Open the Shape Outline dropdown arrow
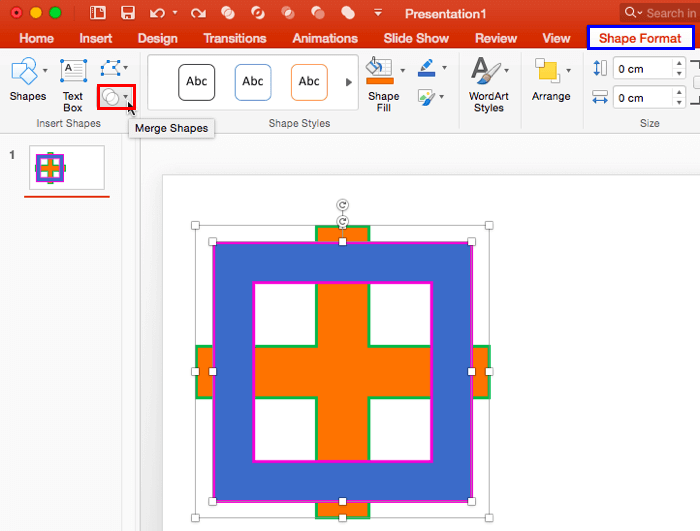 [x=444, y=68]
